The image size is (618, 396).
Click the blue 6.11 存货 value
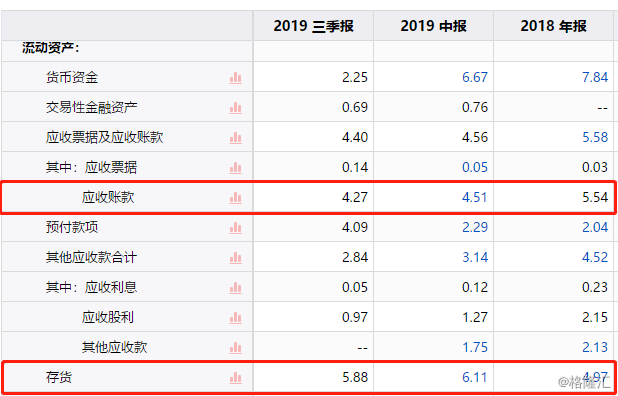click(x=475, y=377)
